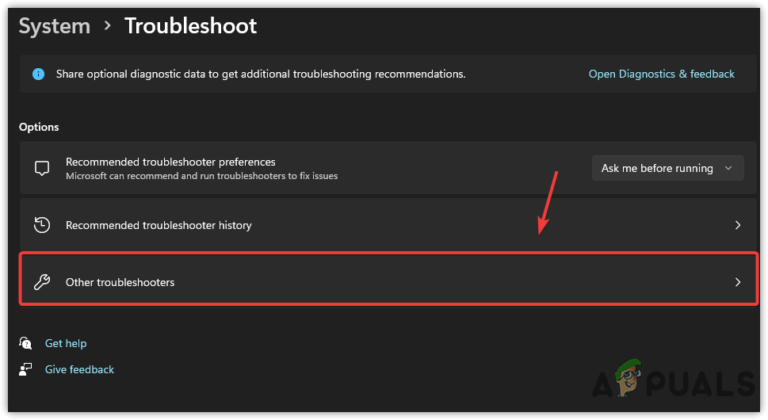Click the Troubleshoot page title
This screenshot has height=420, width=768.
pyautogui.click(x=191, y=26)
